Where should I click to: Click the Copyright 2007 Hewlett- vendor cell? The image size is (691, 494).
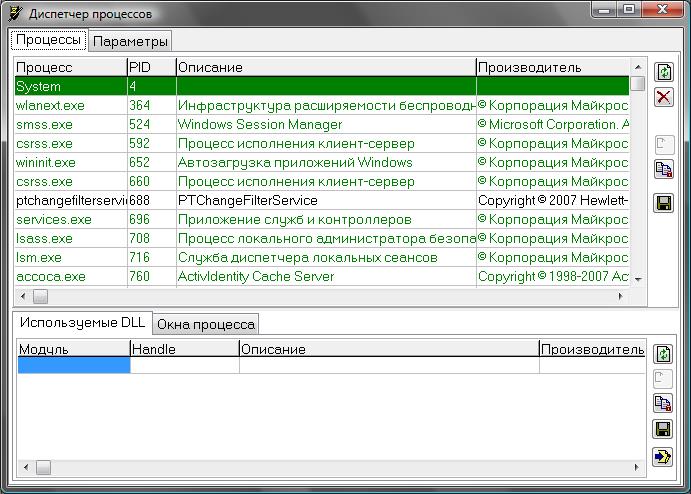coord(553,200)
